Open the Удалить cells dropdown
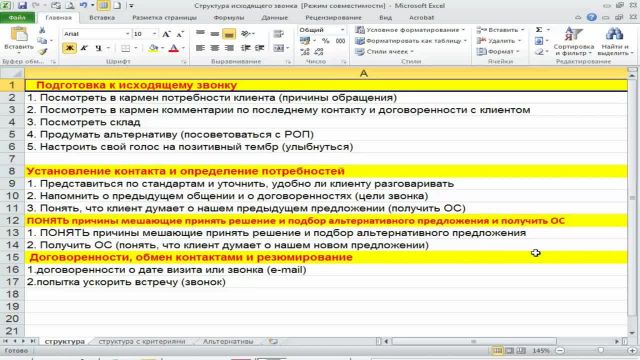Screen dimensions: 640x360 [499, 41]
